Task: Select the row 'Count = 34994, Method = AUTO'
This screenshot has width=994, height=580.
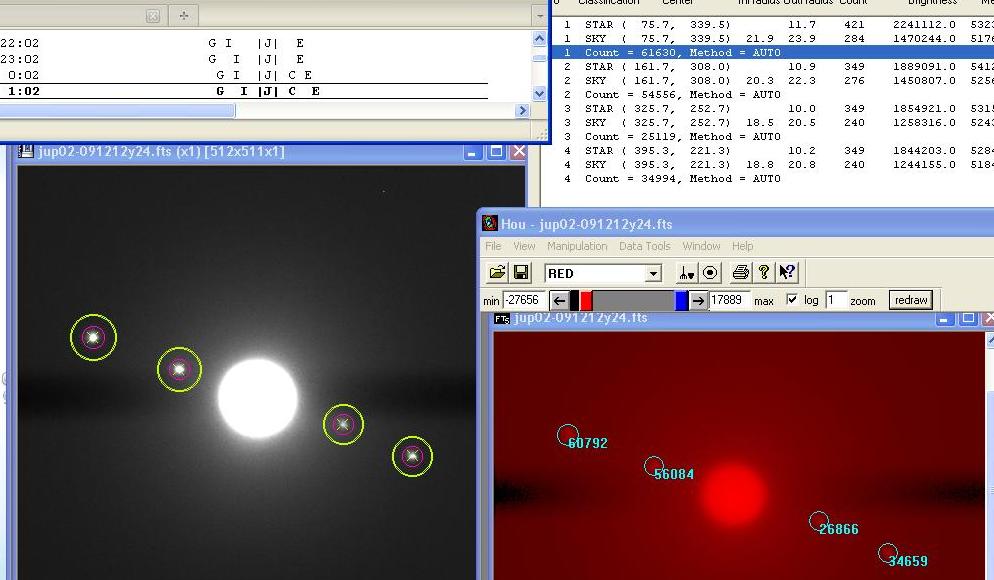Action: (x=772, y=178)
